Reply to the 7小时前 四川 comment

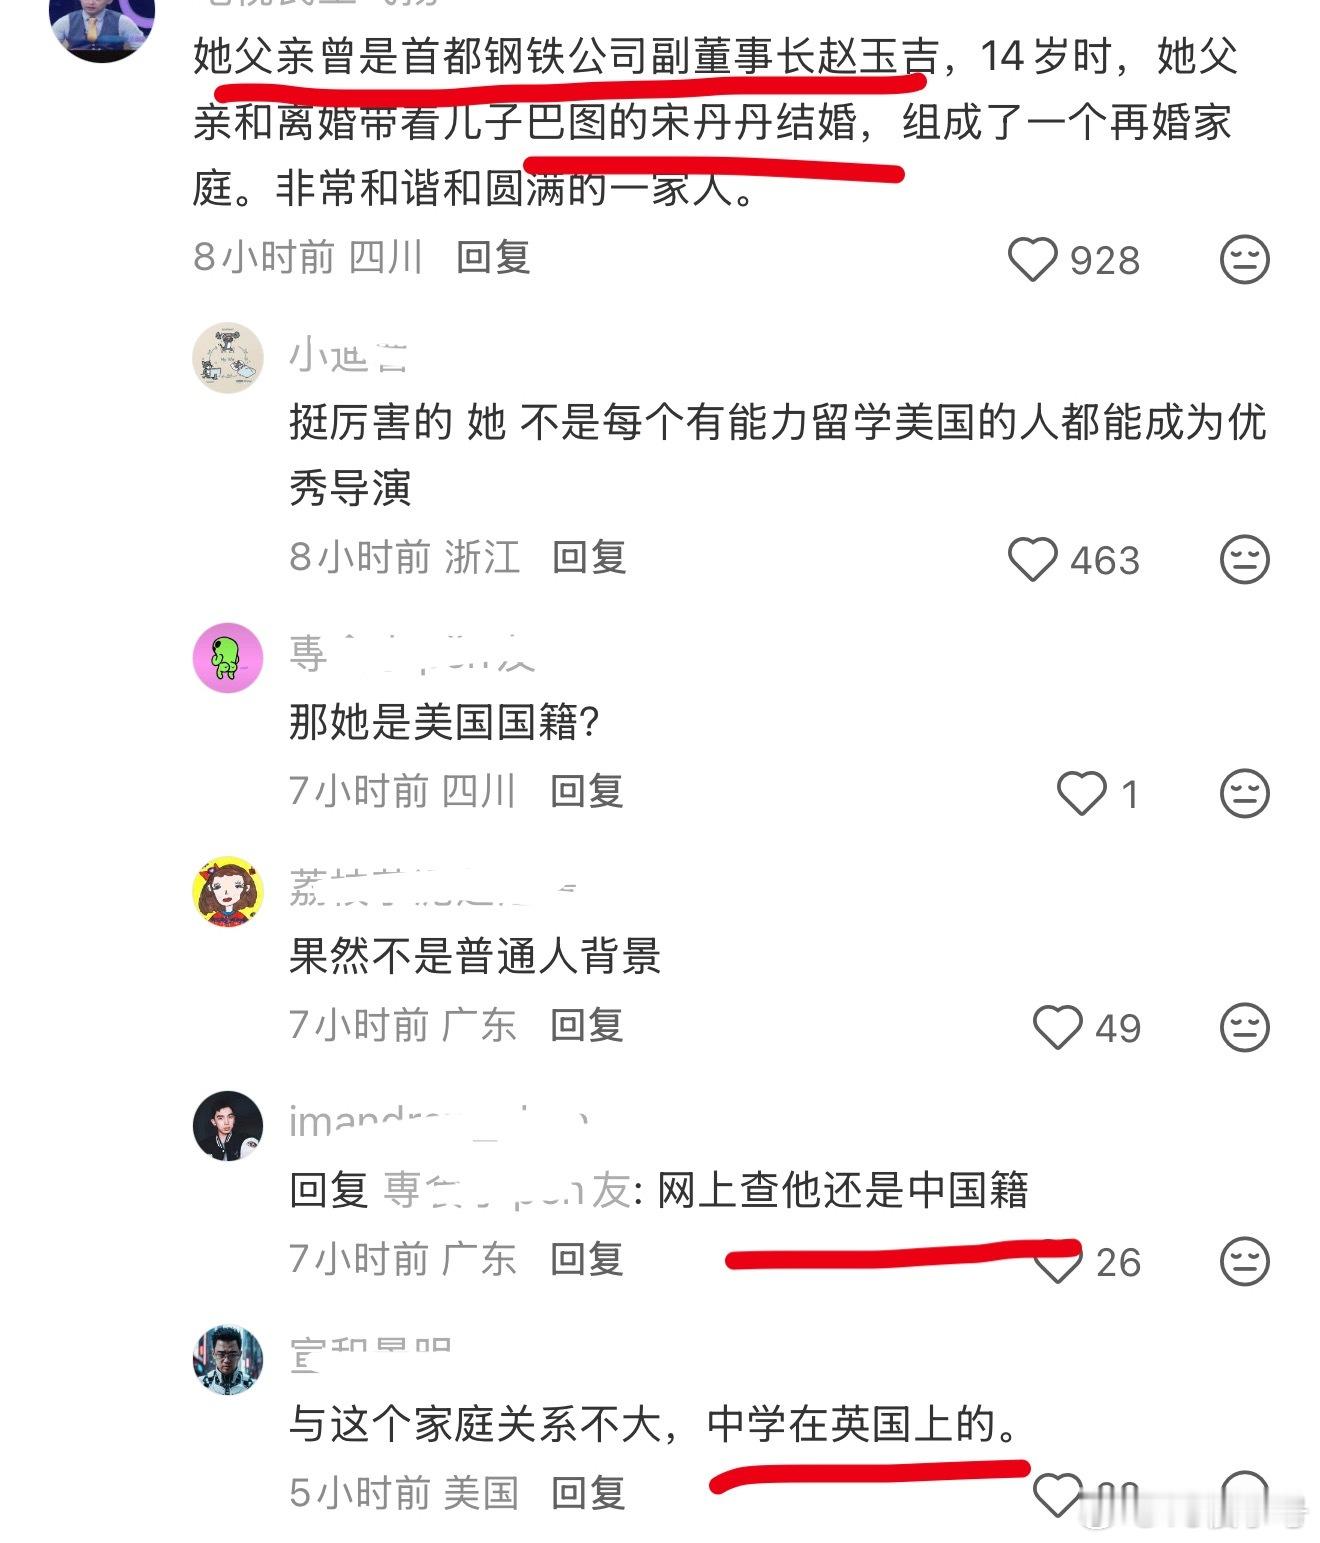click(x=587, y=790)
